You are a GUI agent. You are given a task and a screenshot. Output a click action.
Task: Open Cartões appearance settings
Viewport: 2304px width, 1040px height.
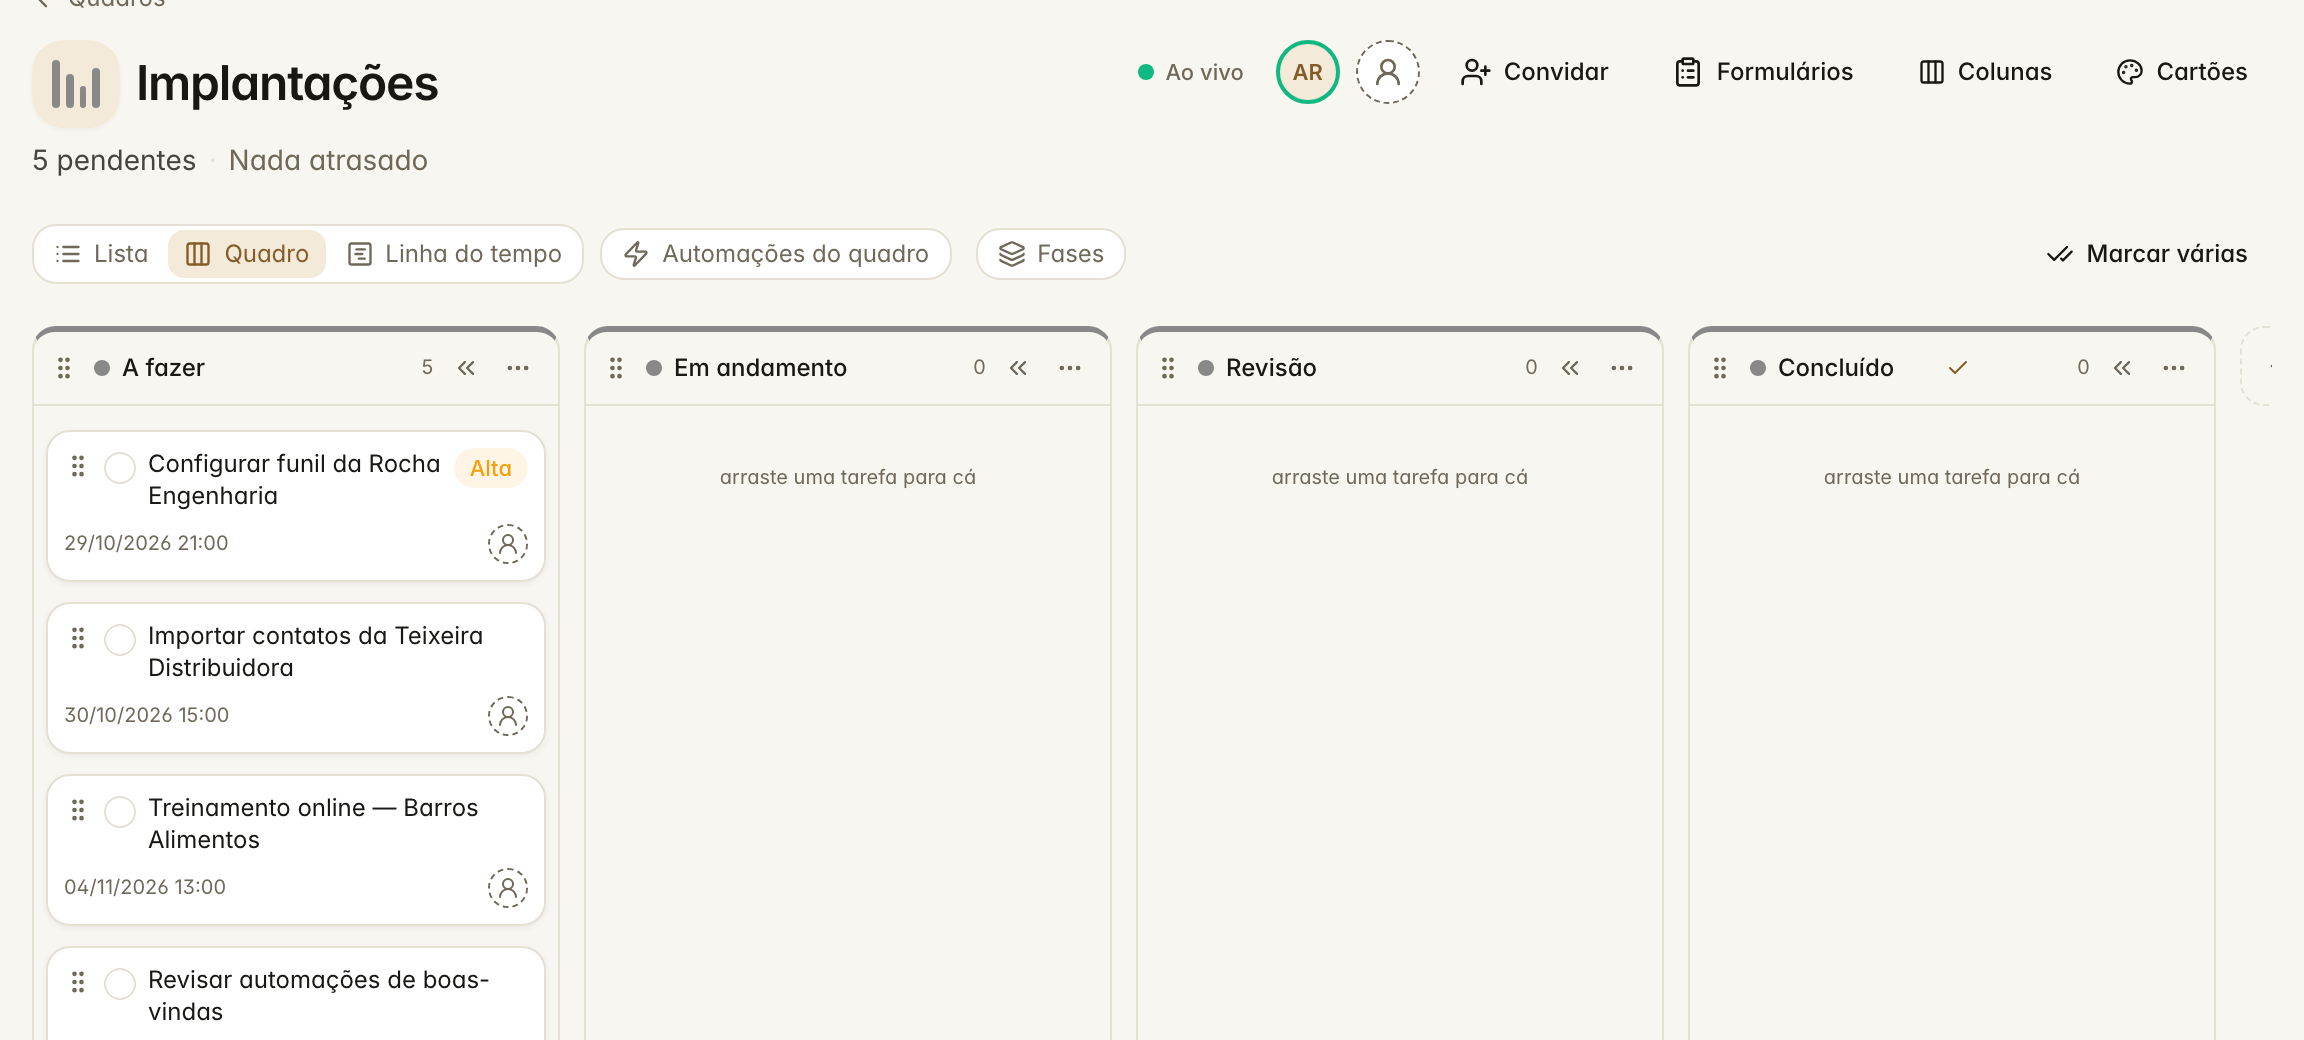[2181, 72]
